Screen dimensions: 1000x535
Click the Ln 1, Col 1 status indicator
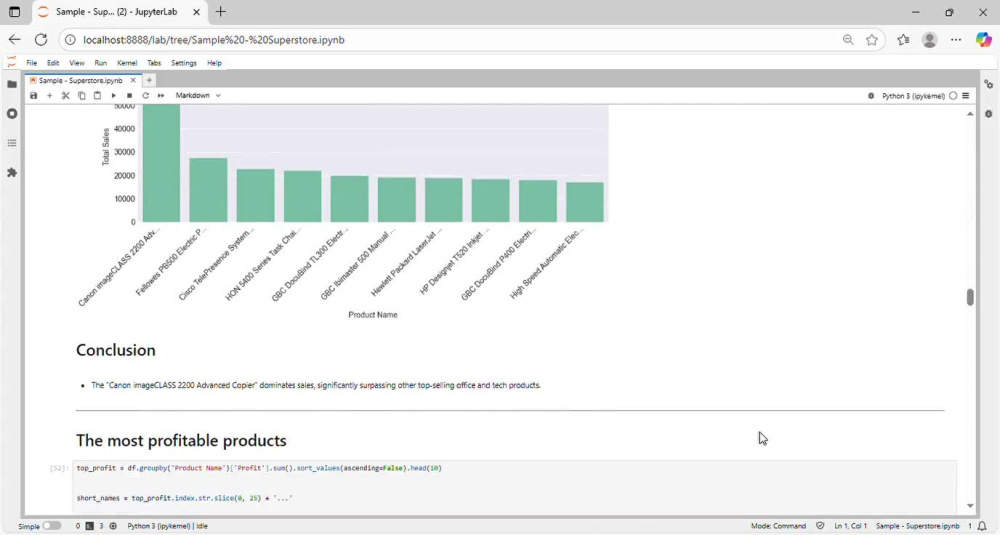click(x=850, y=526)
